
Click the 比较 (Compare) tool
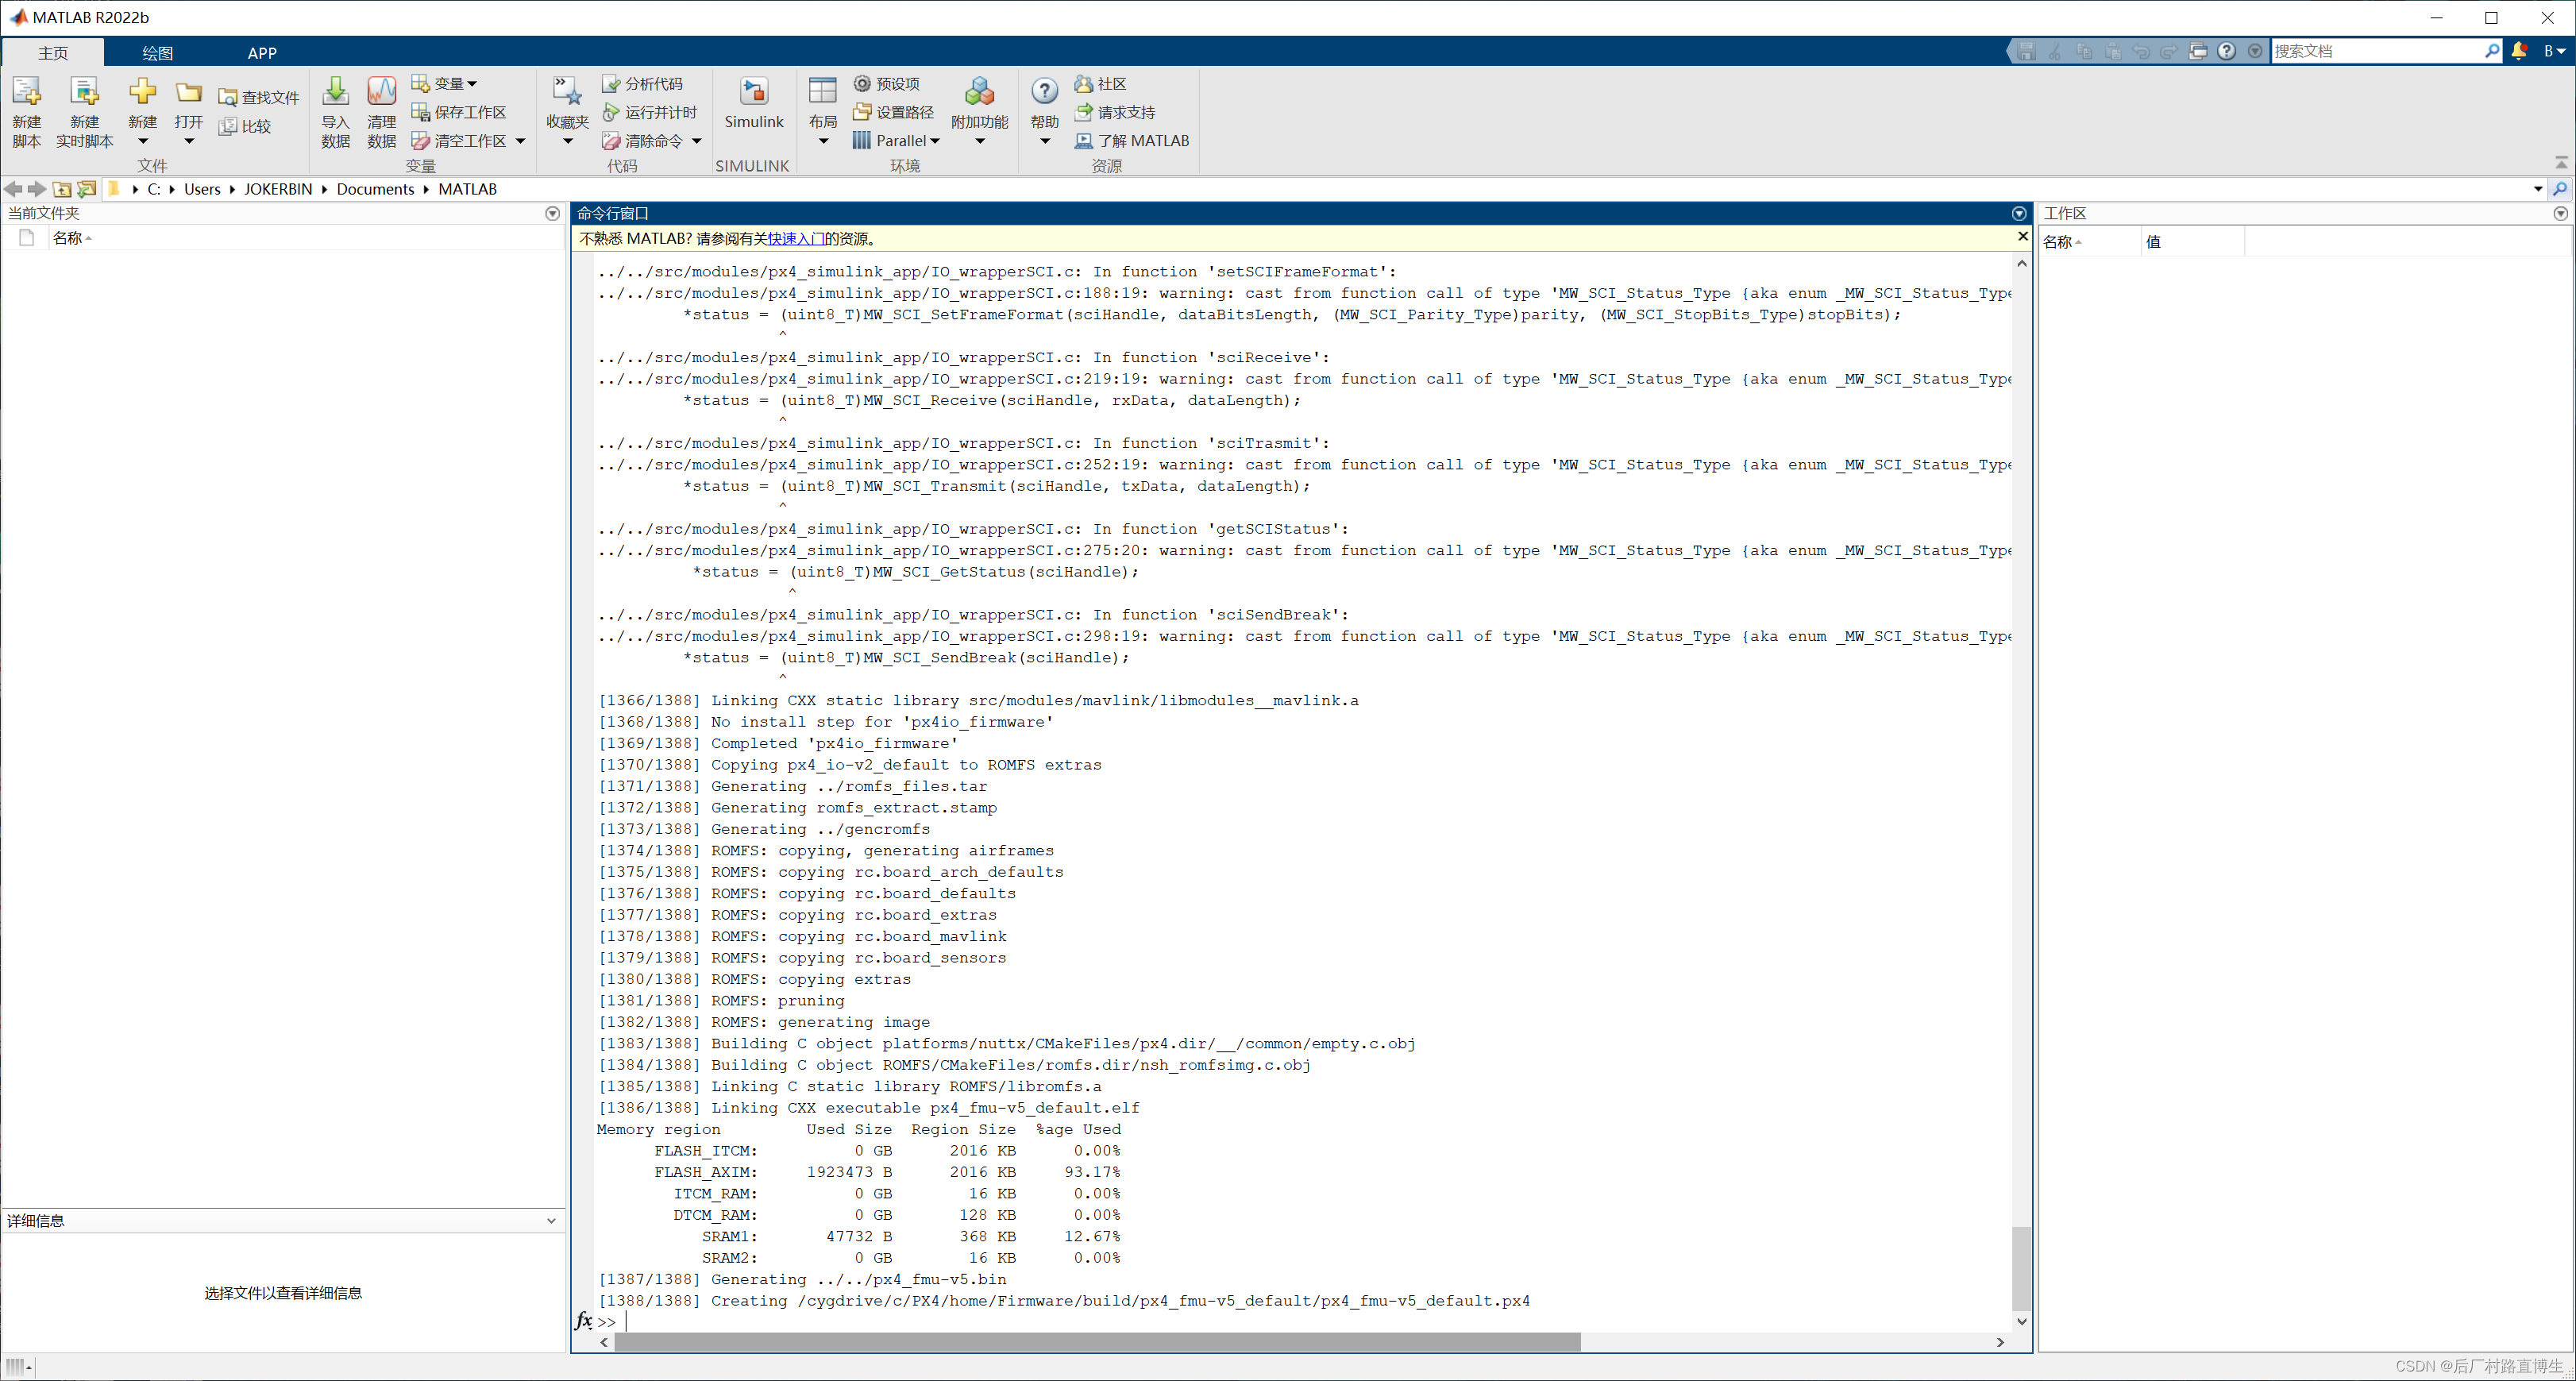pos(245,126)
